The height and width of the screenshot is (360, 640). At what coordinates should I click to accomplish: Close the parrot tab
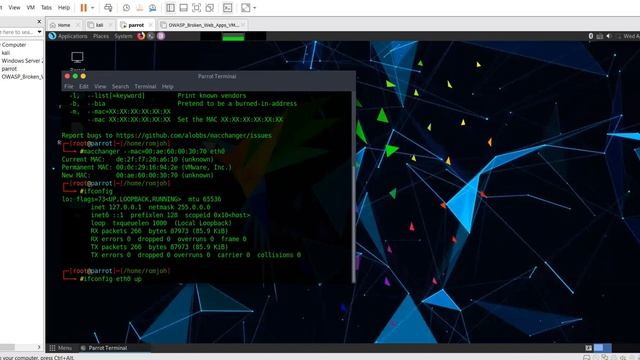pos(151,25)
